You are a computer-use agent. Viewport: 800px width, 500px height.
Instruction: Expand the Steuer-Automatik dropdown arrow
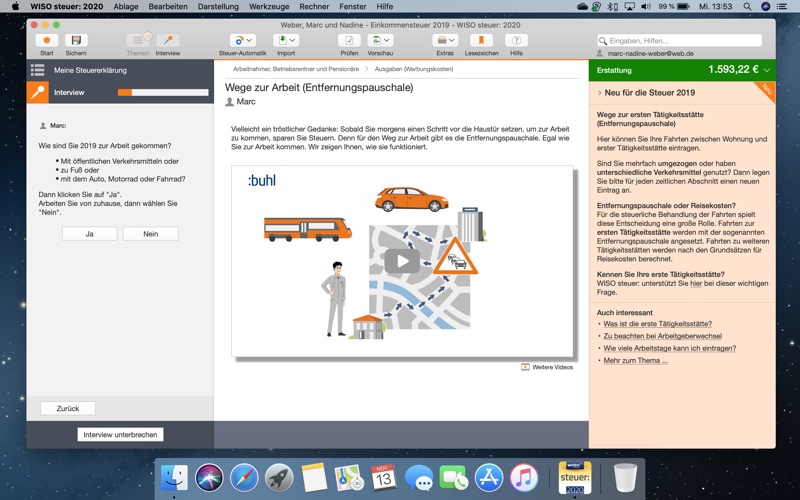tap(249, 40)
